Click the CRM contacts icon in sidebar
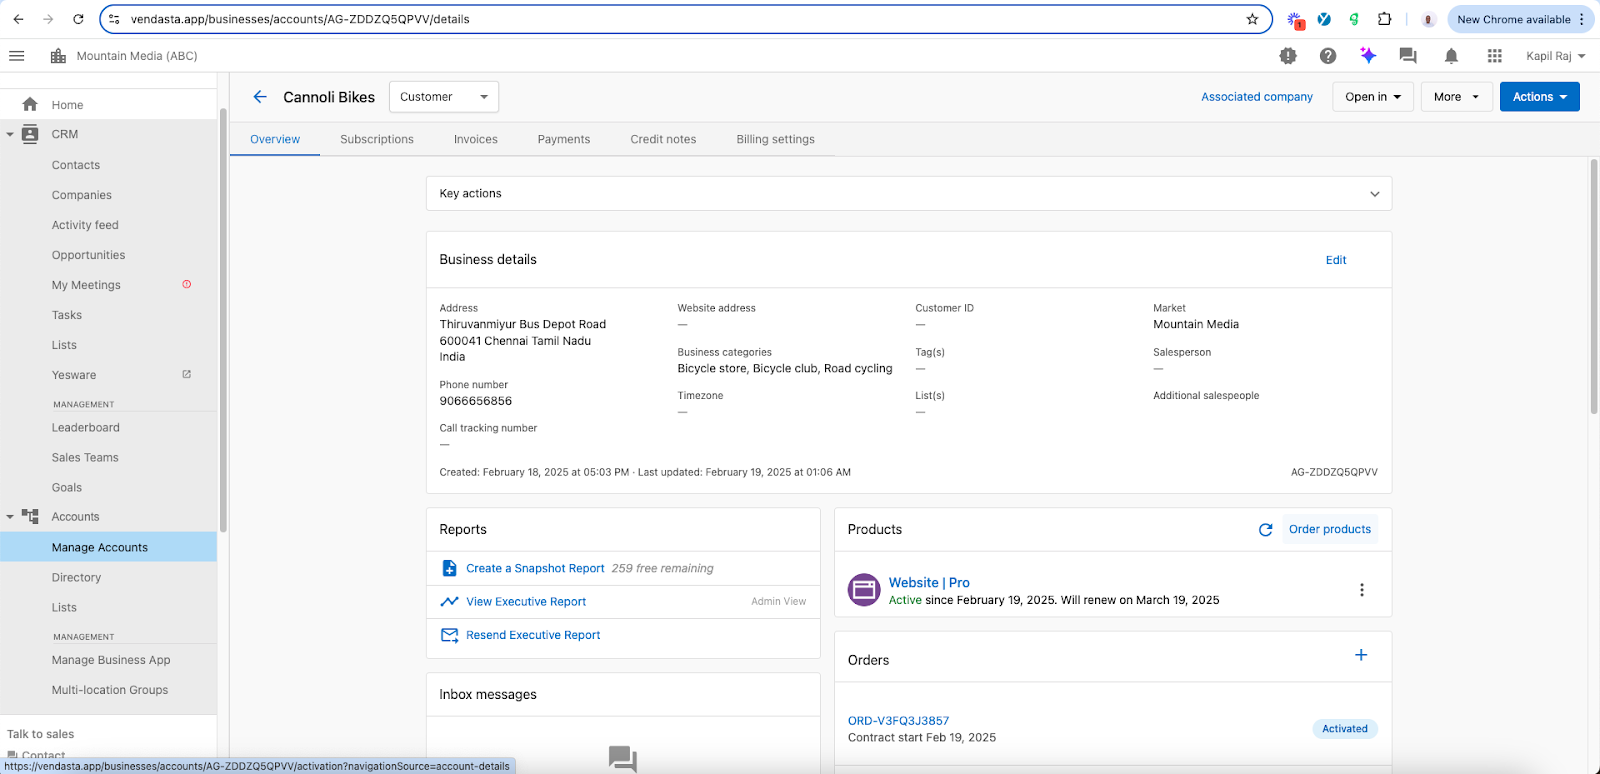This screenshot has width=1600, height=774. coord(30,134)
